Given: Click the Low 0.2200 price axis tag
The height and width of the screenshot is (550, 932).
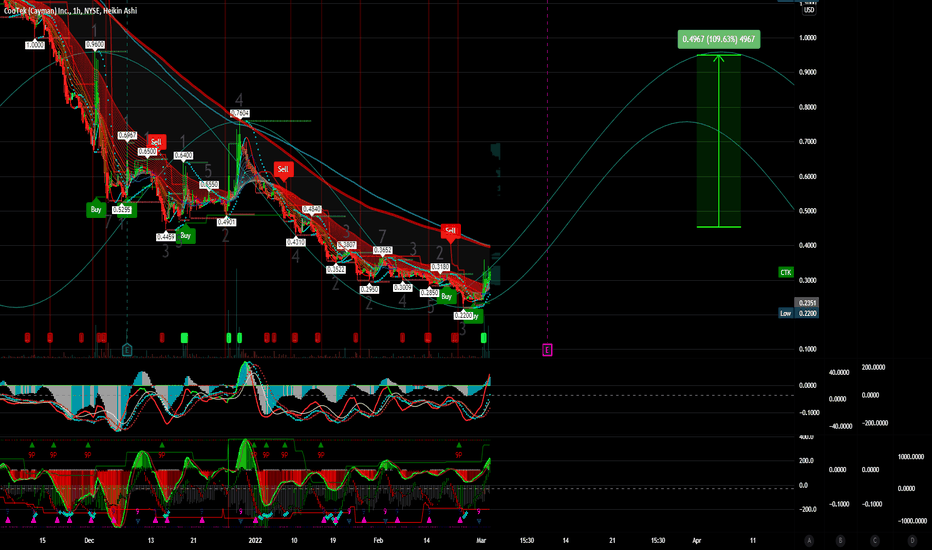Looking at the screenshot, I should (798, 313).
